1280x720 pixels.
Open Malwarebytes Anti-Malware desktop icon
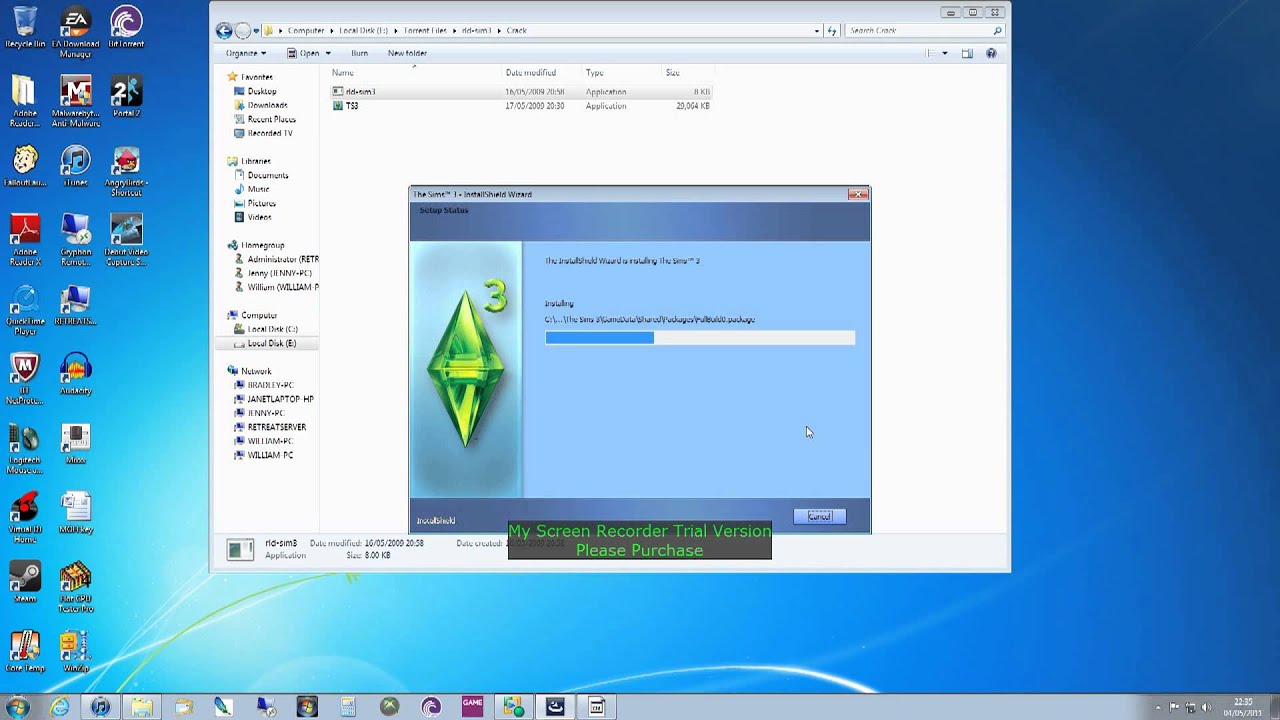click(75, 101)
